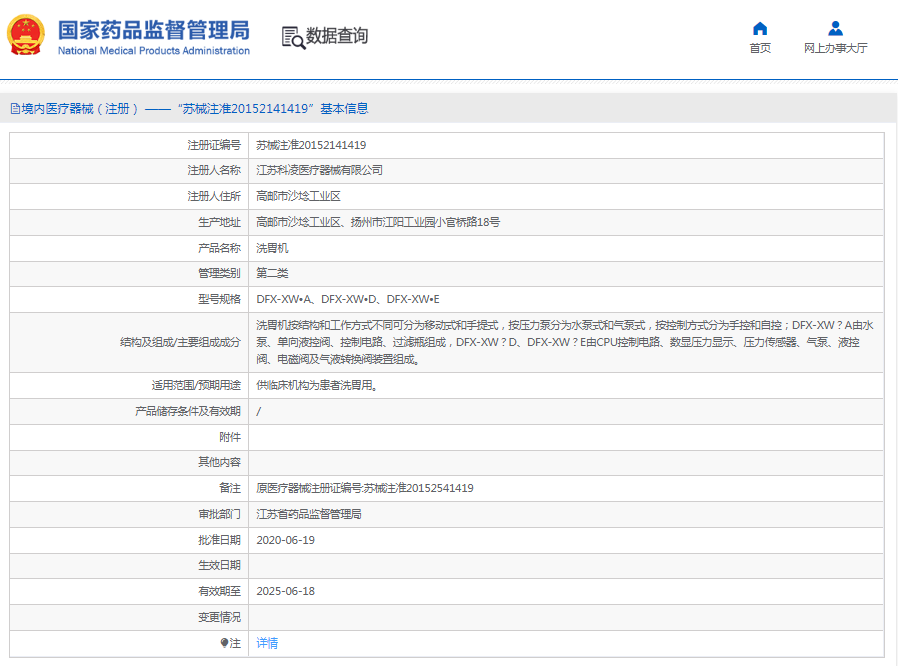This screenshot has width=898, height=666.
Task: Click the bullet icon beside 注
Action: tap(224, 643)
